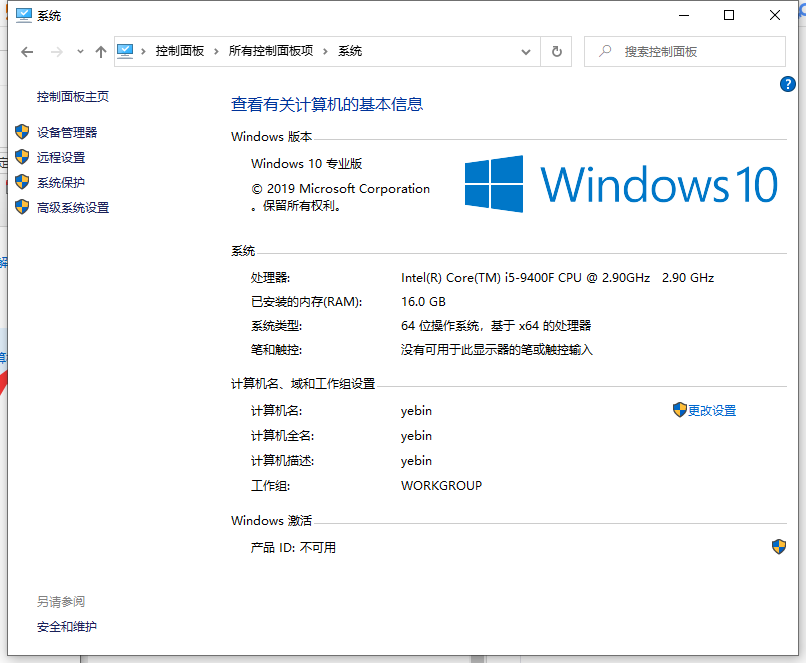Select 系统保护 in the sidebar

click(x=59, y=182)
